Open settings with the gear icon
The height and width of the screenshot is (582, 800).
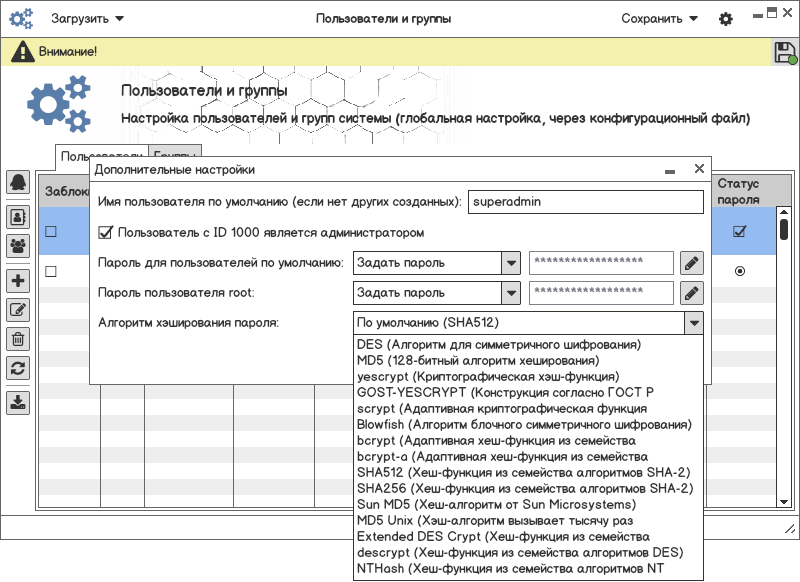pyautogui.click(x=726, y=19)
